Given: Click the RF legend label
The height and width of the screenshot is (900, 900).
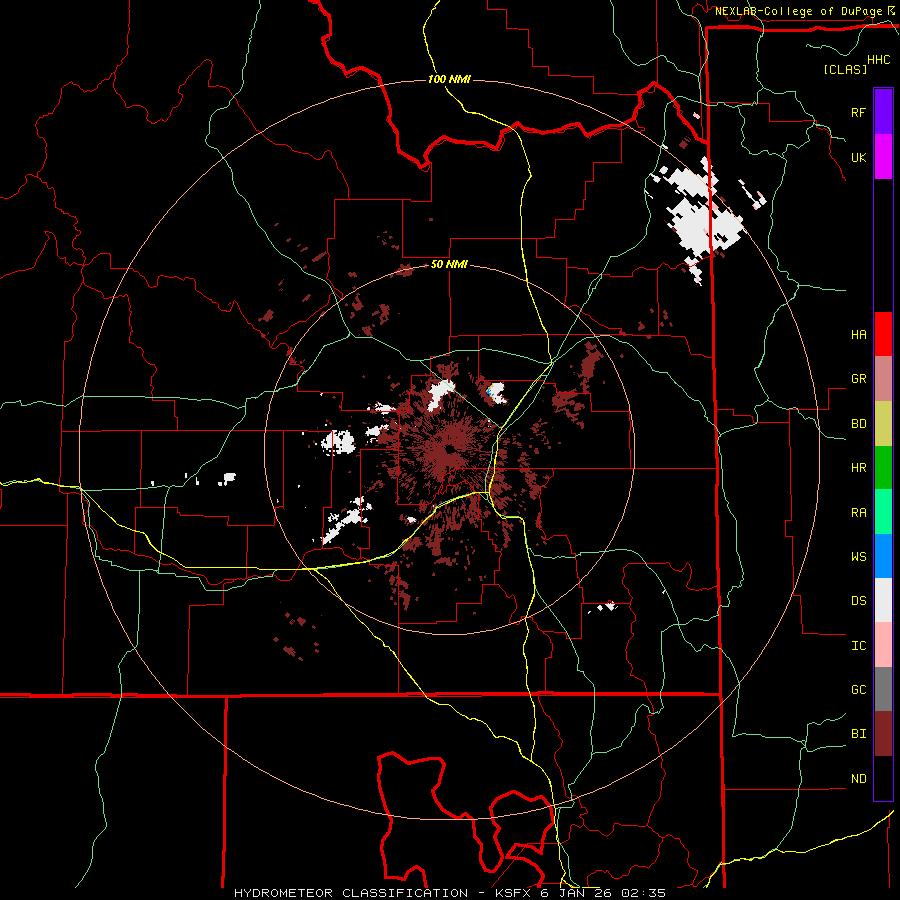Looking at the screenshot, I should pyautogui.click(x=858, y=112).
